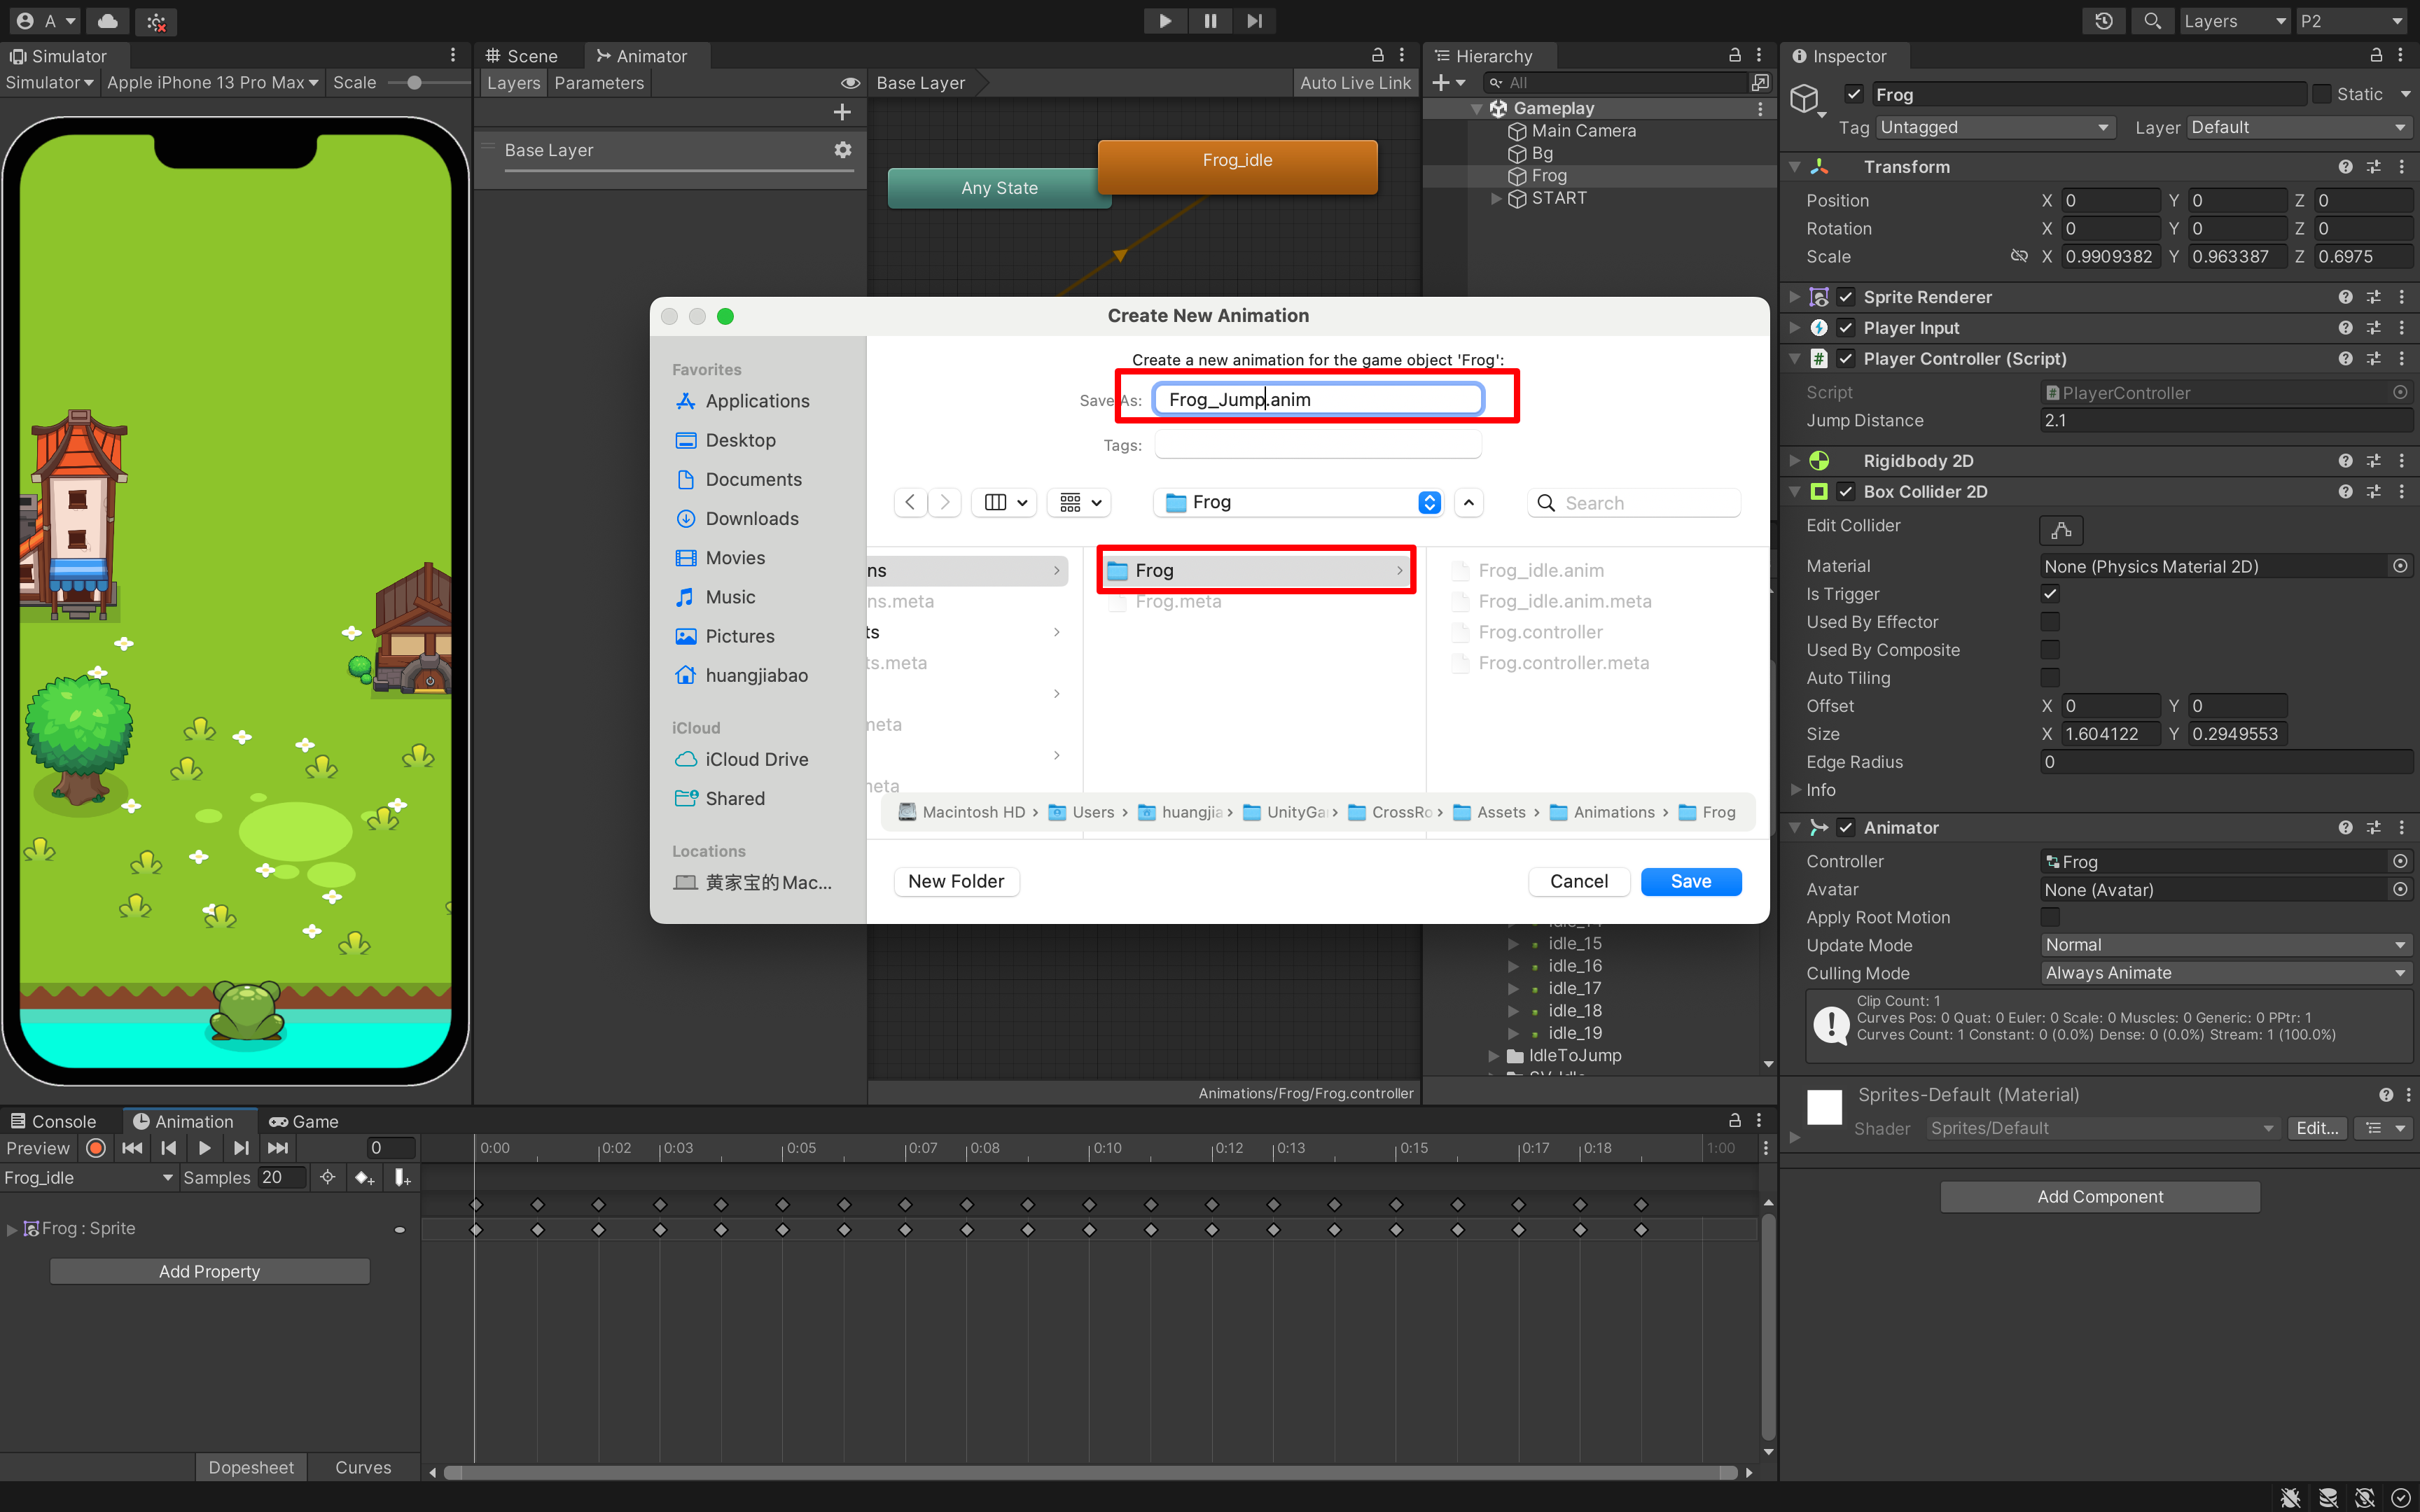
Task: Open the Frog folder location popup
Action: tap(1298, 502)
